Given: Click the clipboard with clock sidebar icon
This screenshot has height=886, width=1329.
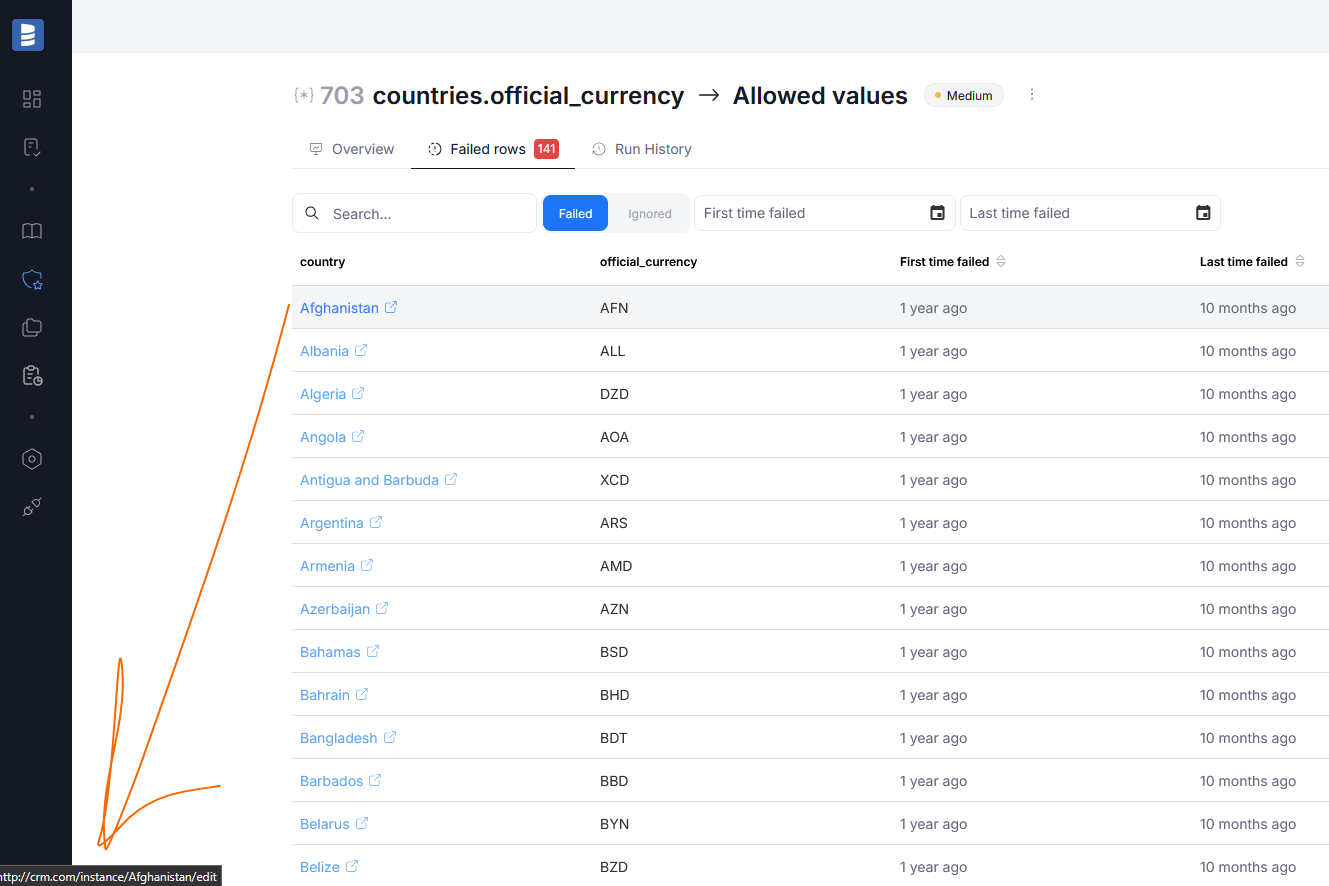Looking at the screenshot, I should tap(32, 376).
